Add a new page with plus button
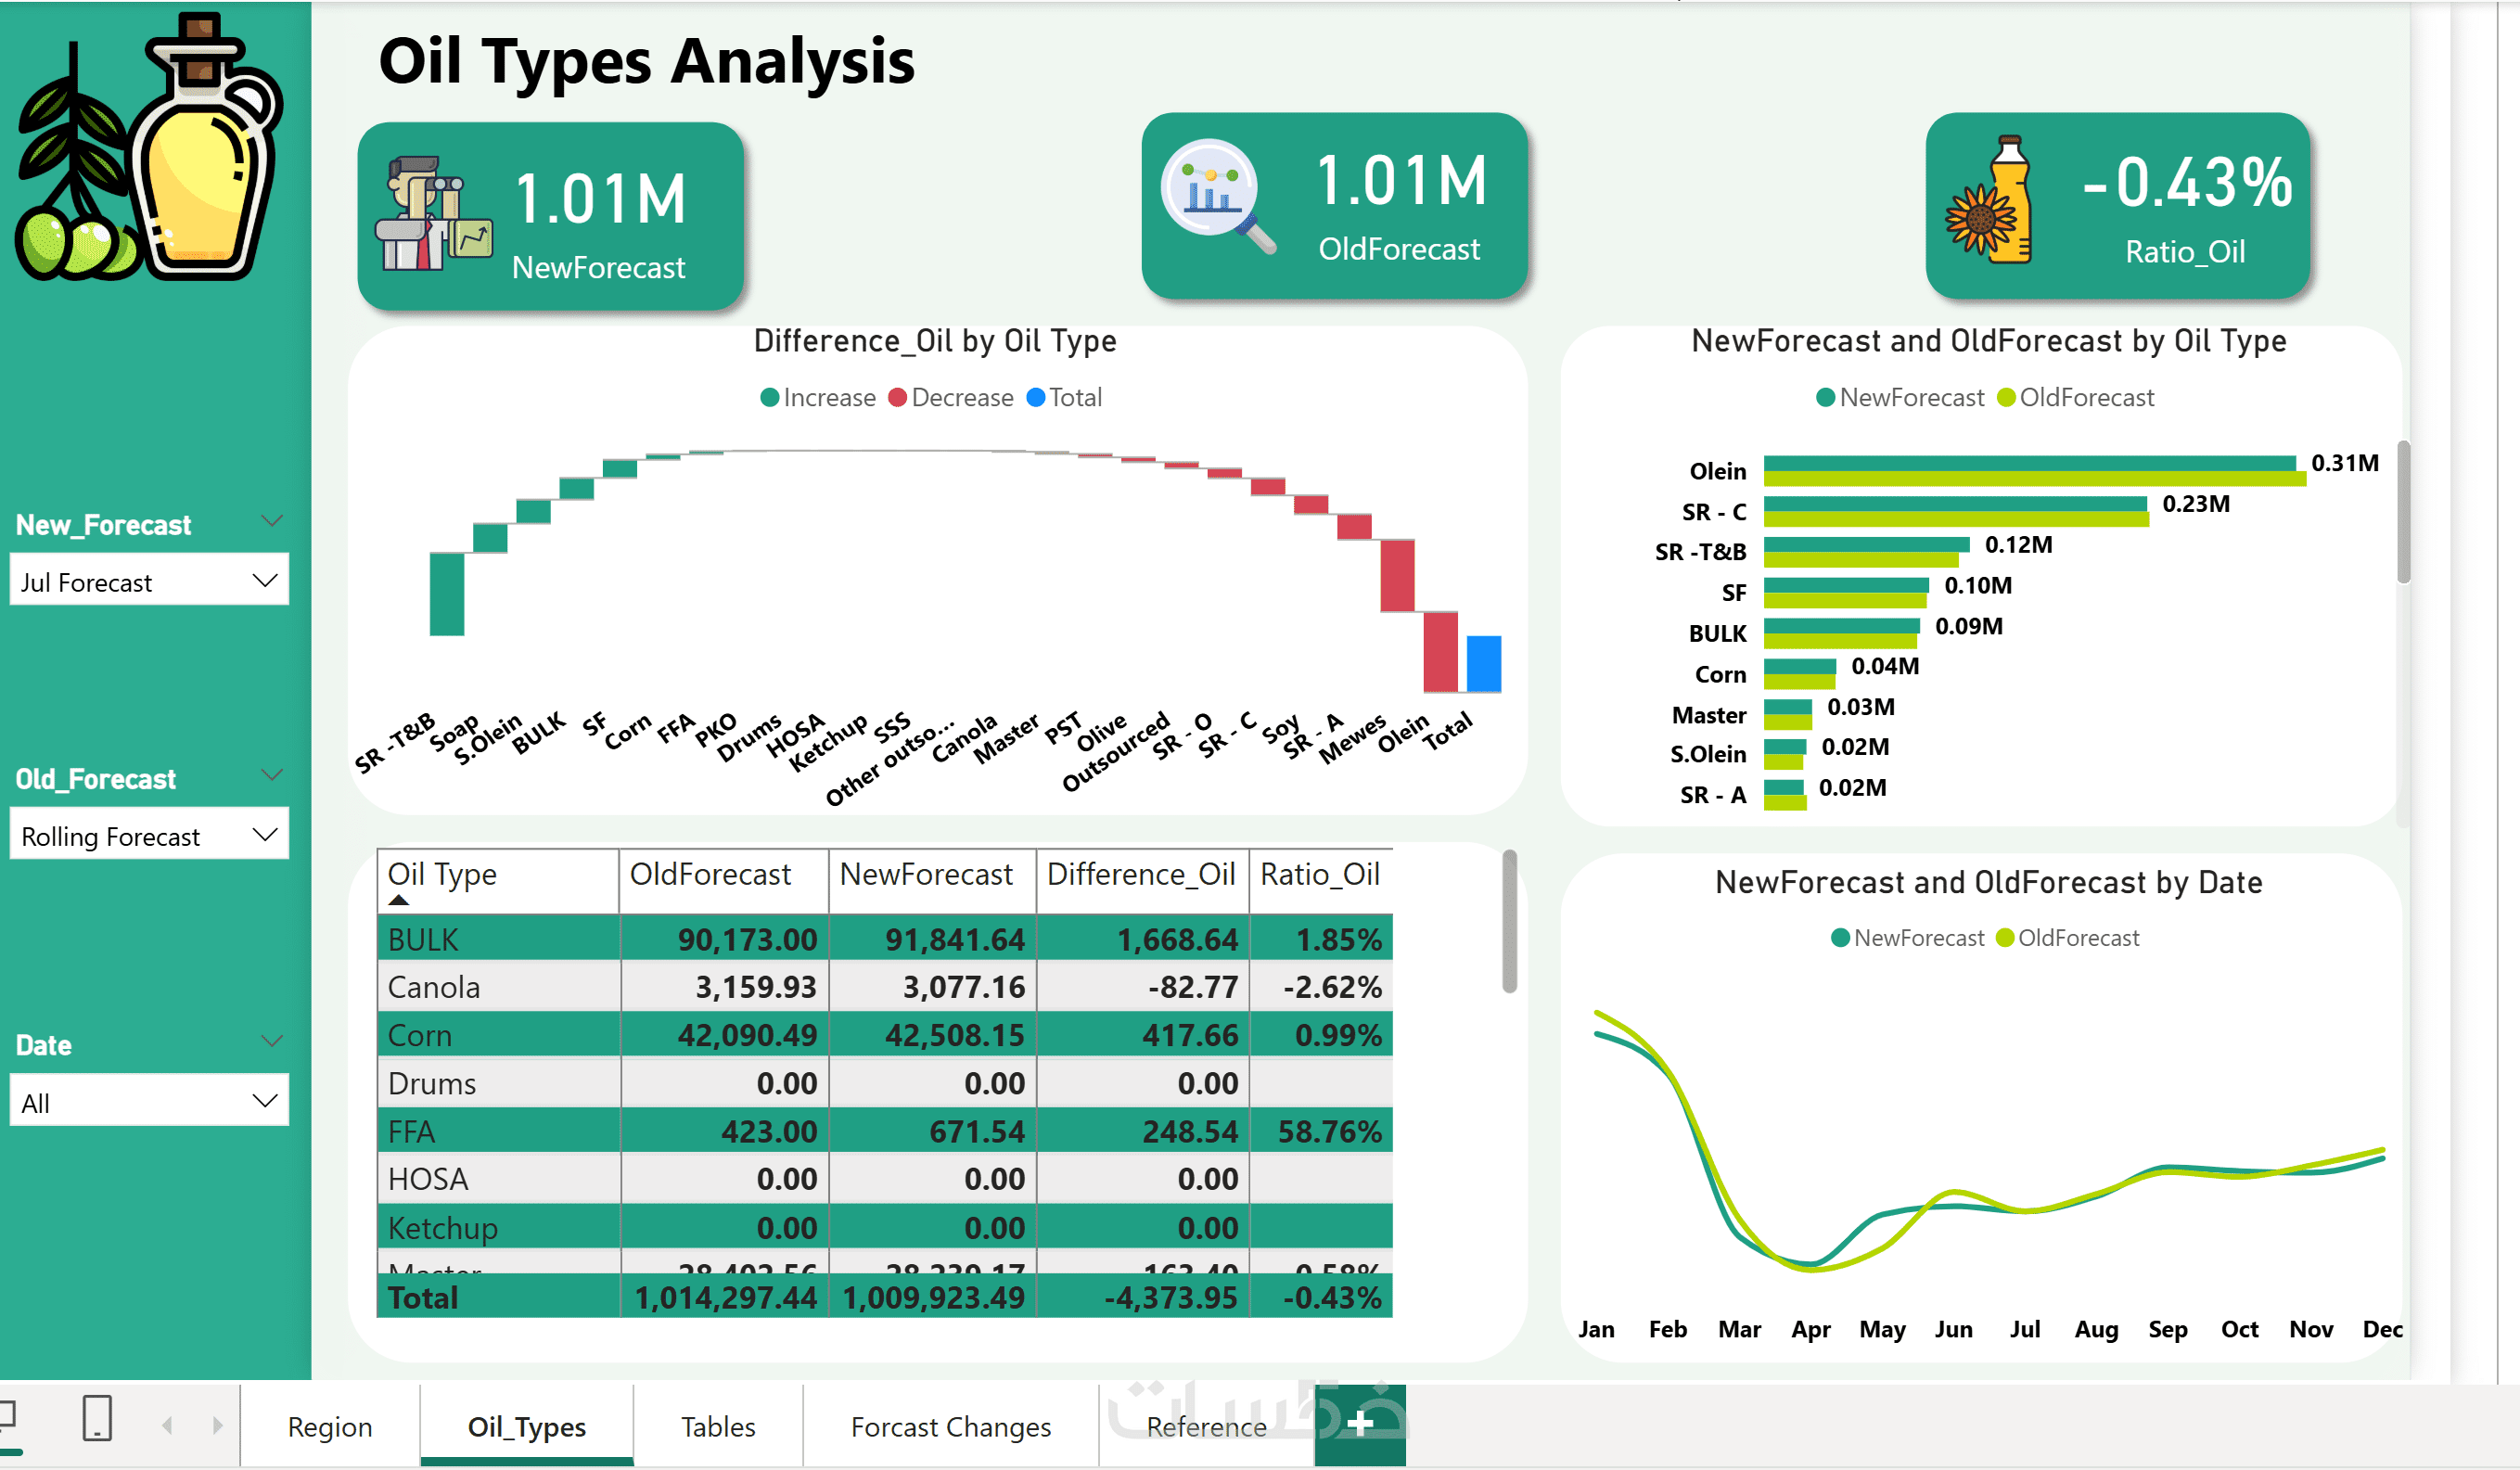The height and width of the screenshot is (1470, 2520). pos(1360,1424)
